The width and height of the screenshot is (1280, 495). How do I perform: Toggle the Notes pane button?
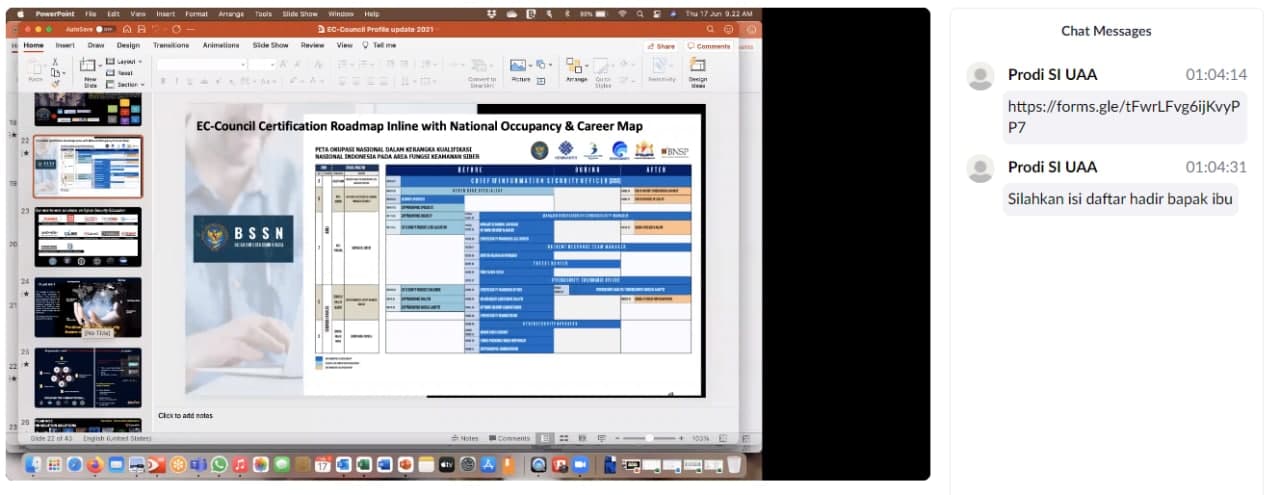pyautogui.click(x=465, y=438)
